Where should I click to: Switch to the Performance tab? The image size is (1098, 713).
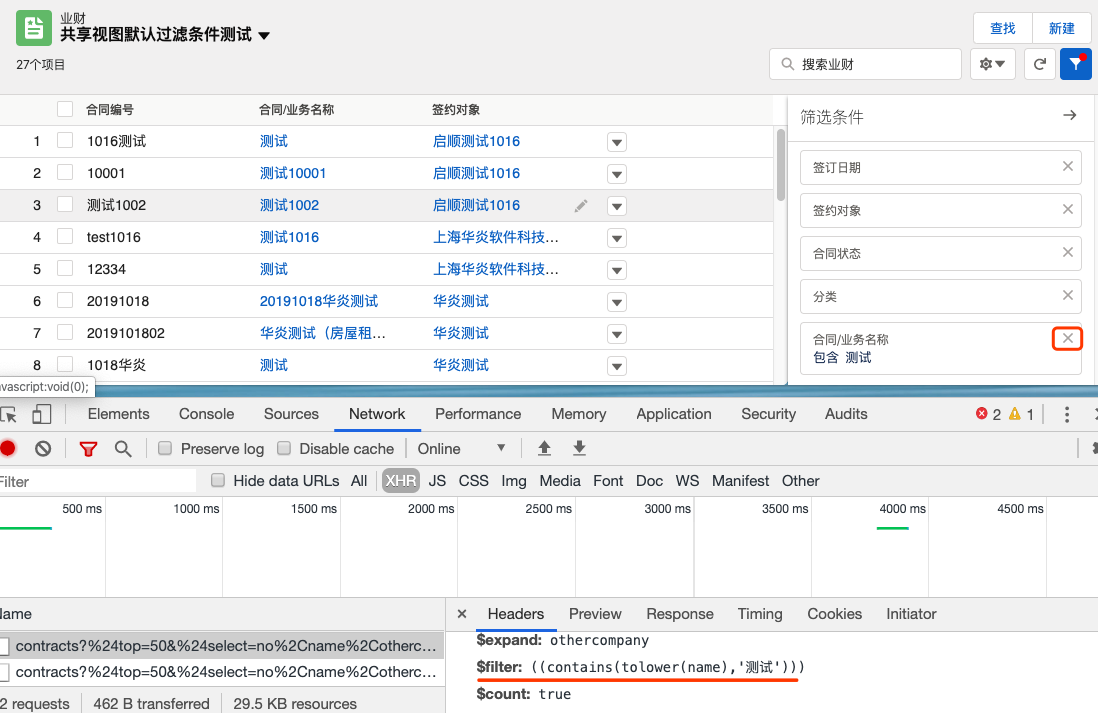478,414
